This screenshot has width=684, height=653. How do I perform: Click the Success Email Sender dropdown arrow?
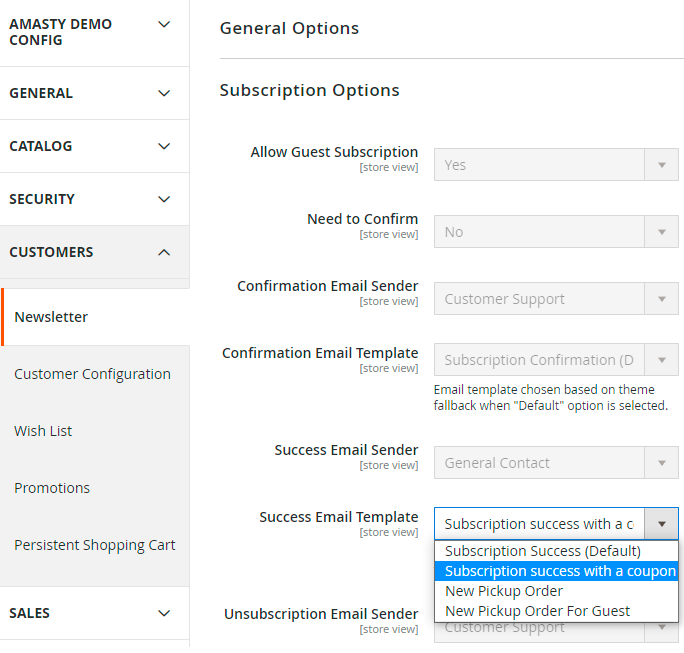point(661,463)
